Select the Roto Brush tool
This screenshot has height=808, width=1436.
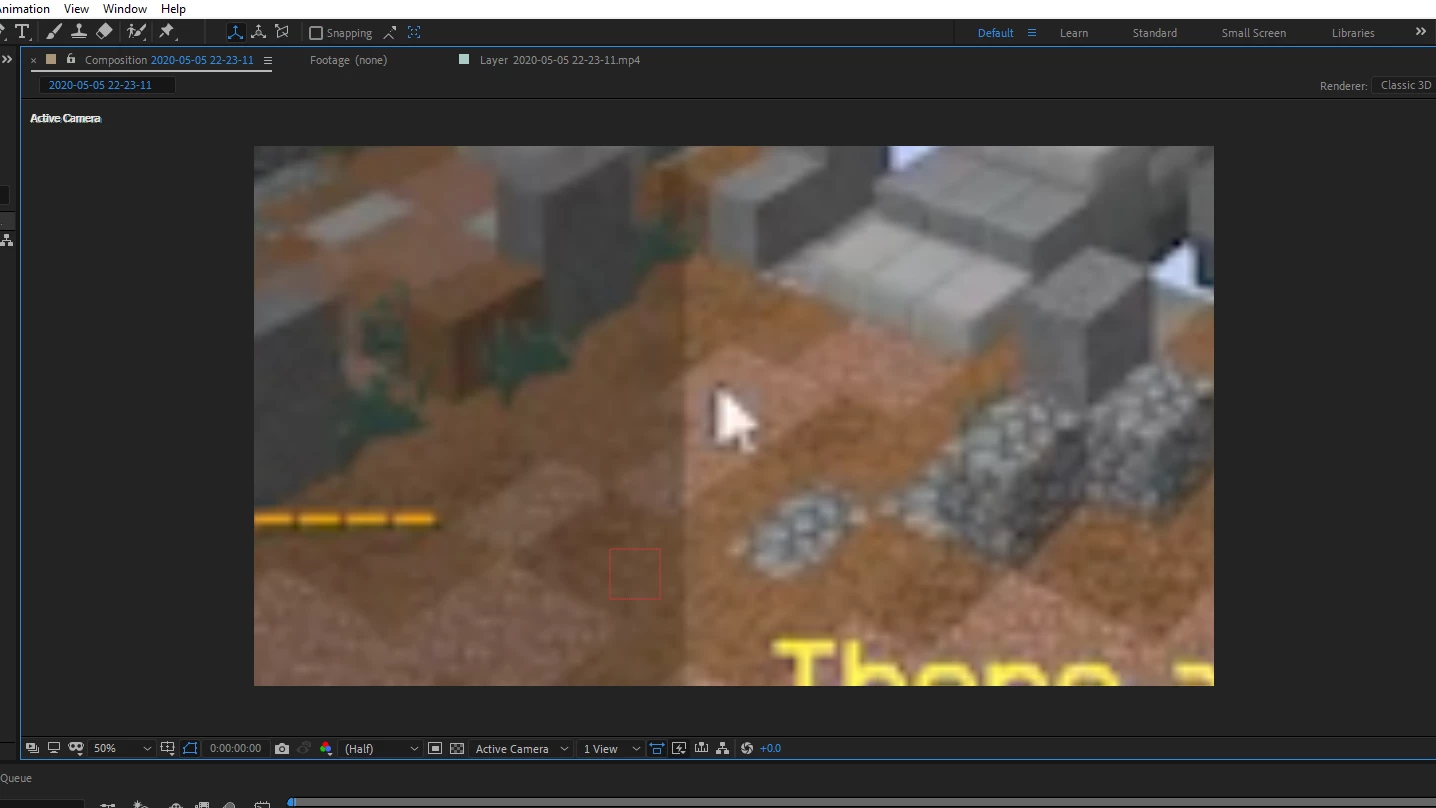tap(137, 32)
